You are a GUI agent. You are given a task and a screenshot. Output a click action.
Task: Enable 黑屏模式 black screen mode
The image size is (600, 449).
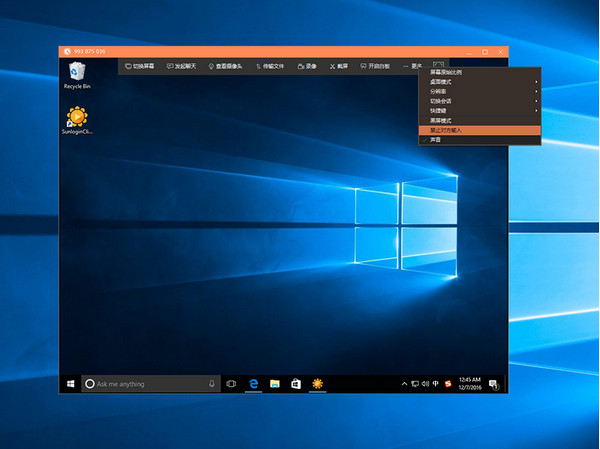pos(440,120)
